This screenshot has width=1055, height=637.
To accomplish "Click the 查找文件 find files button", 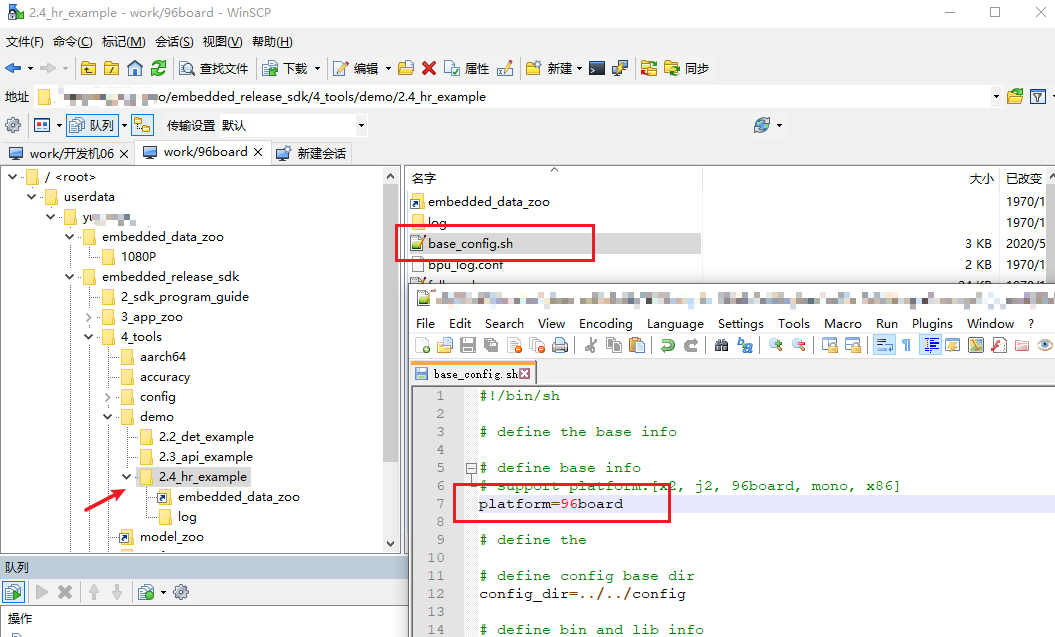I will tap(213, 68).
